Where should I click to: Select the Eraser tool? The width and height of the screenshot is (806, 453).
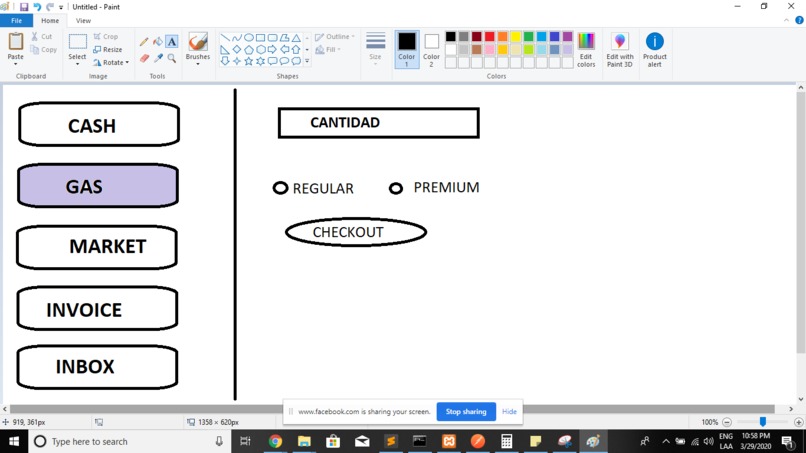pyautogui.click(x=144, y=59)
